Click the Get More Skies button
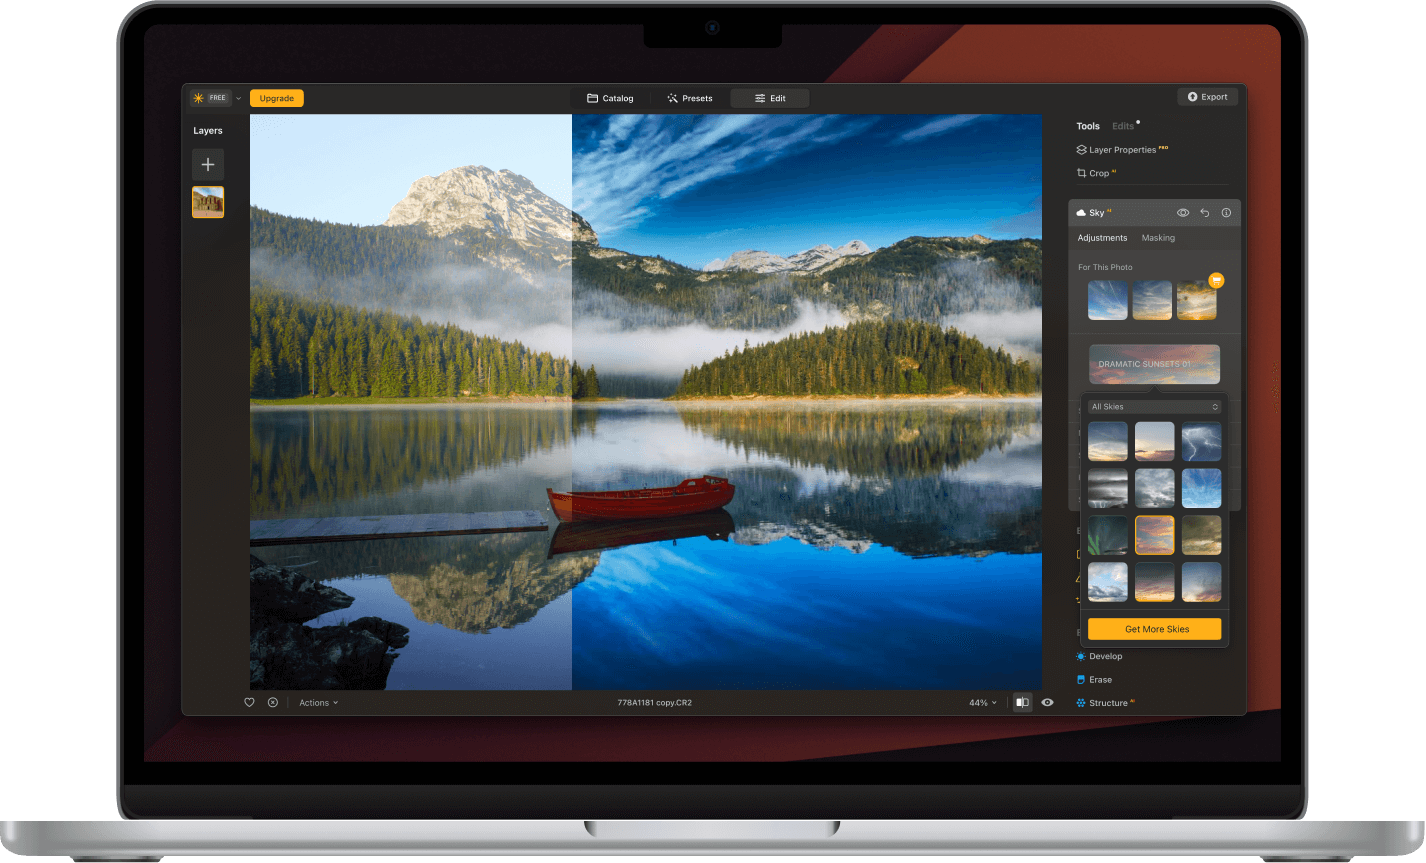 pos(1155,629)
